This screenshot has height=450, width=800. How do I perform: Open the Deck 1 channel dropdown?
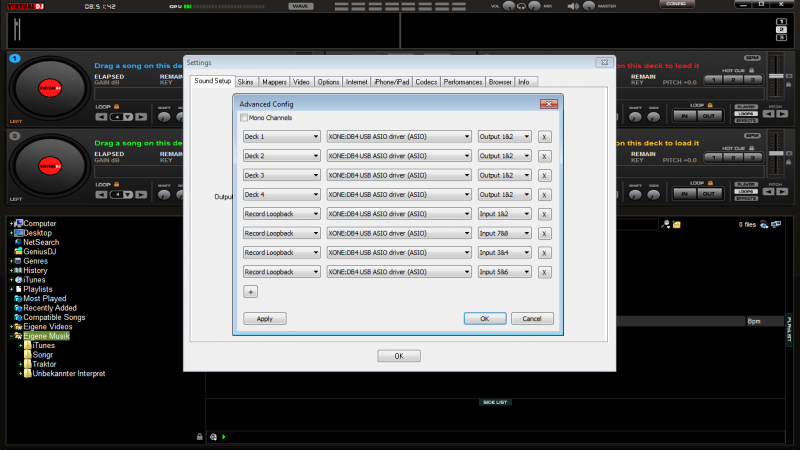[281, 137]
